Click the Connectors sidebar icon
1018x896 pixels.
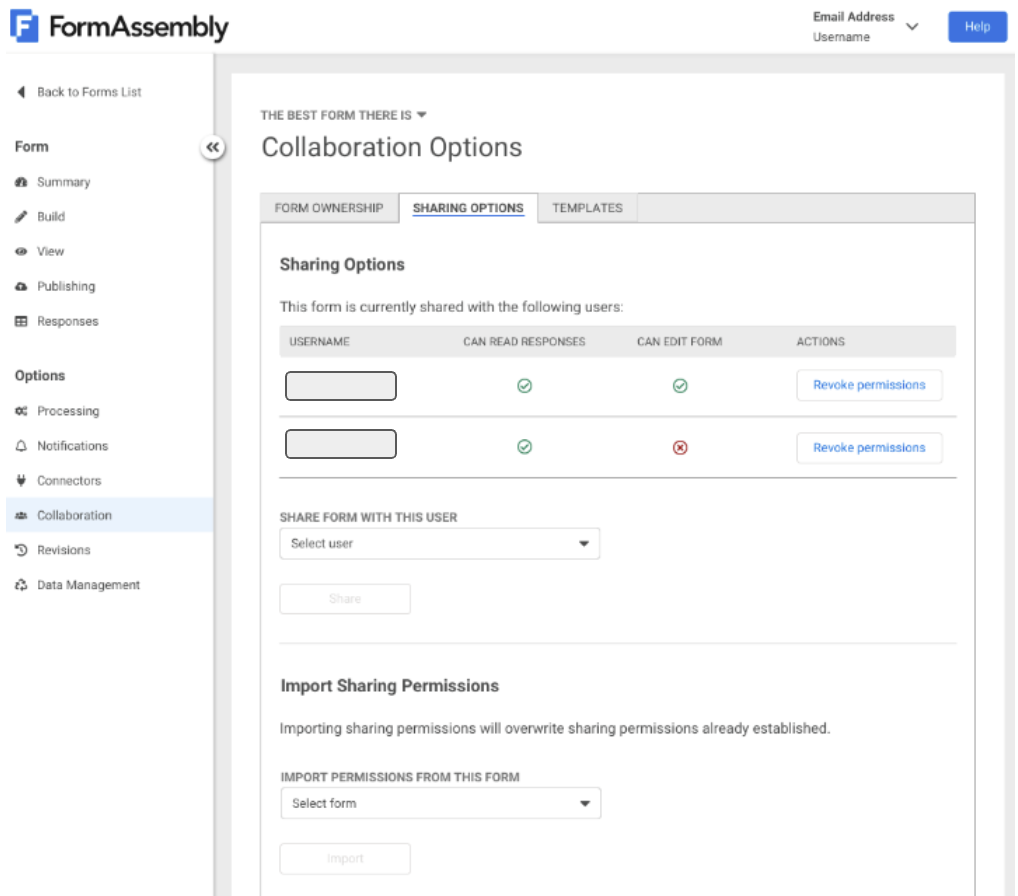coord(65,480)
